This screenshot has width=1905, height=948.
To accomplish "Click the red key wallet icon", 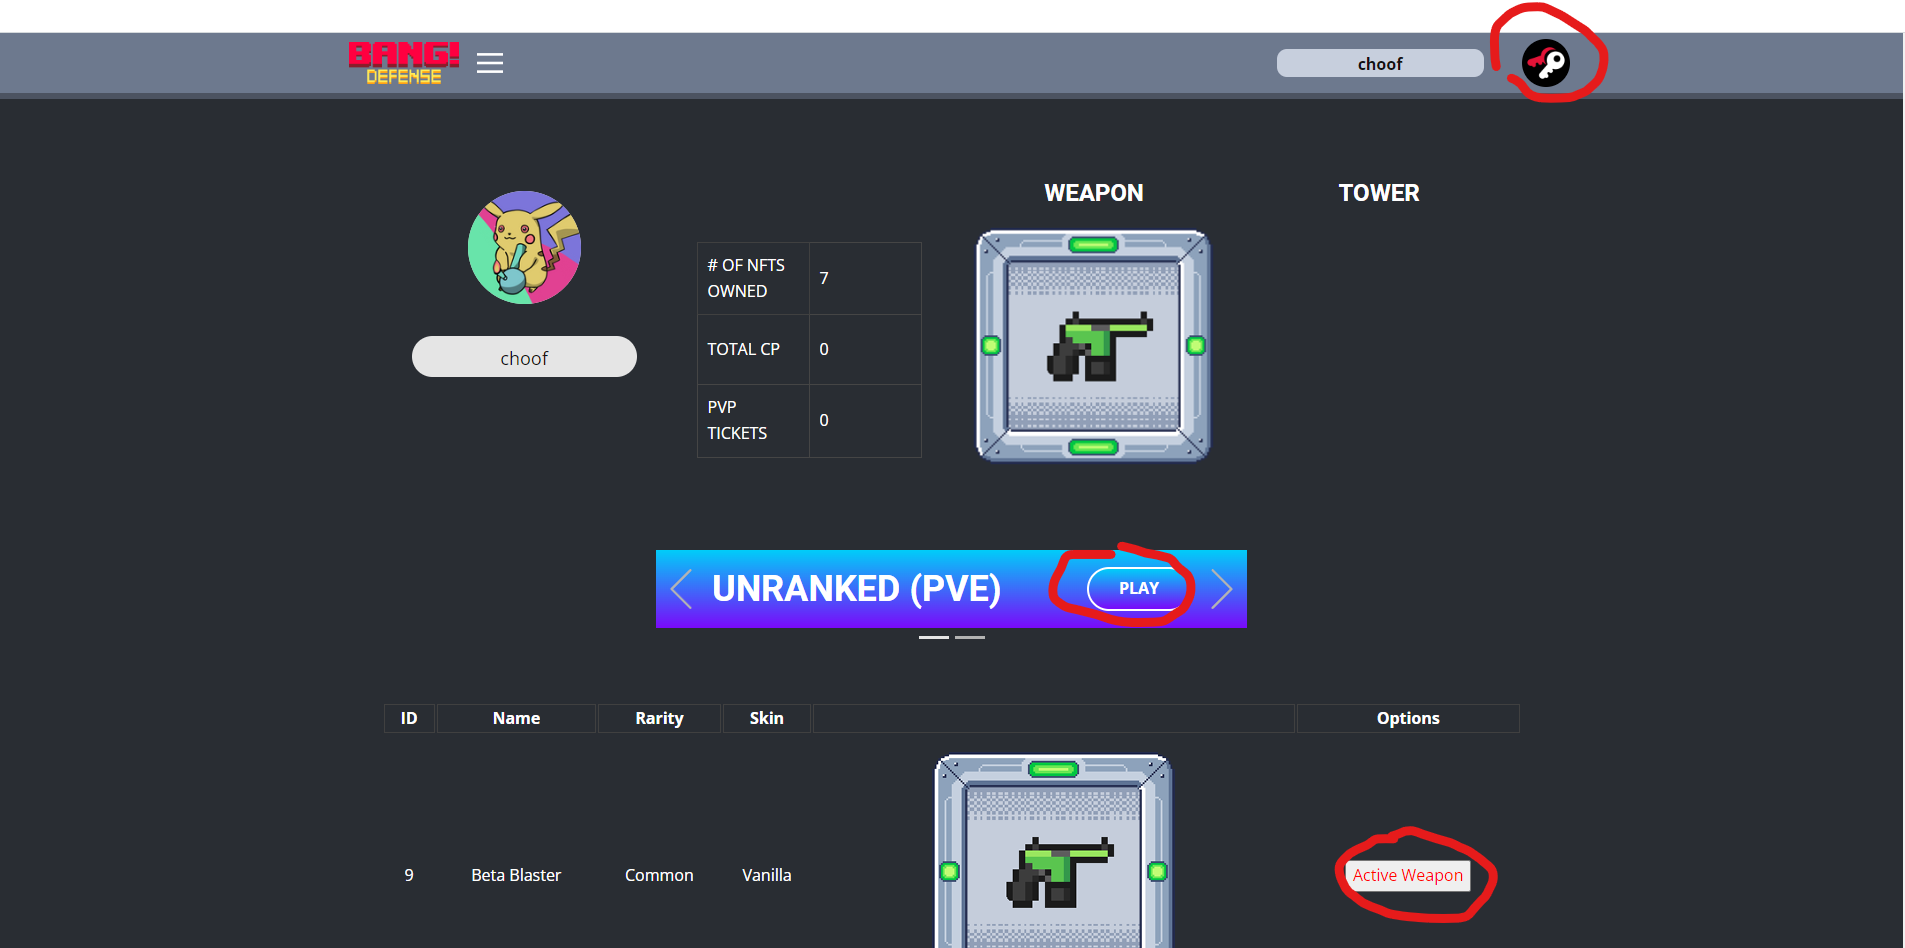I will [x=1546, y=63].
